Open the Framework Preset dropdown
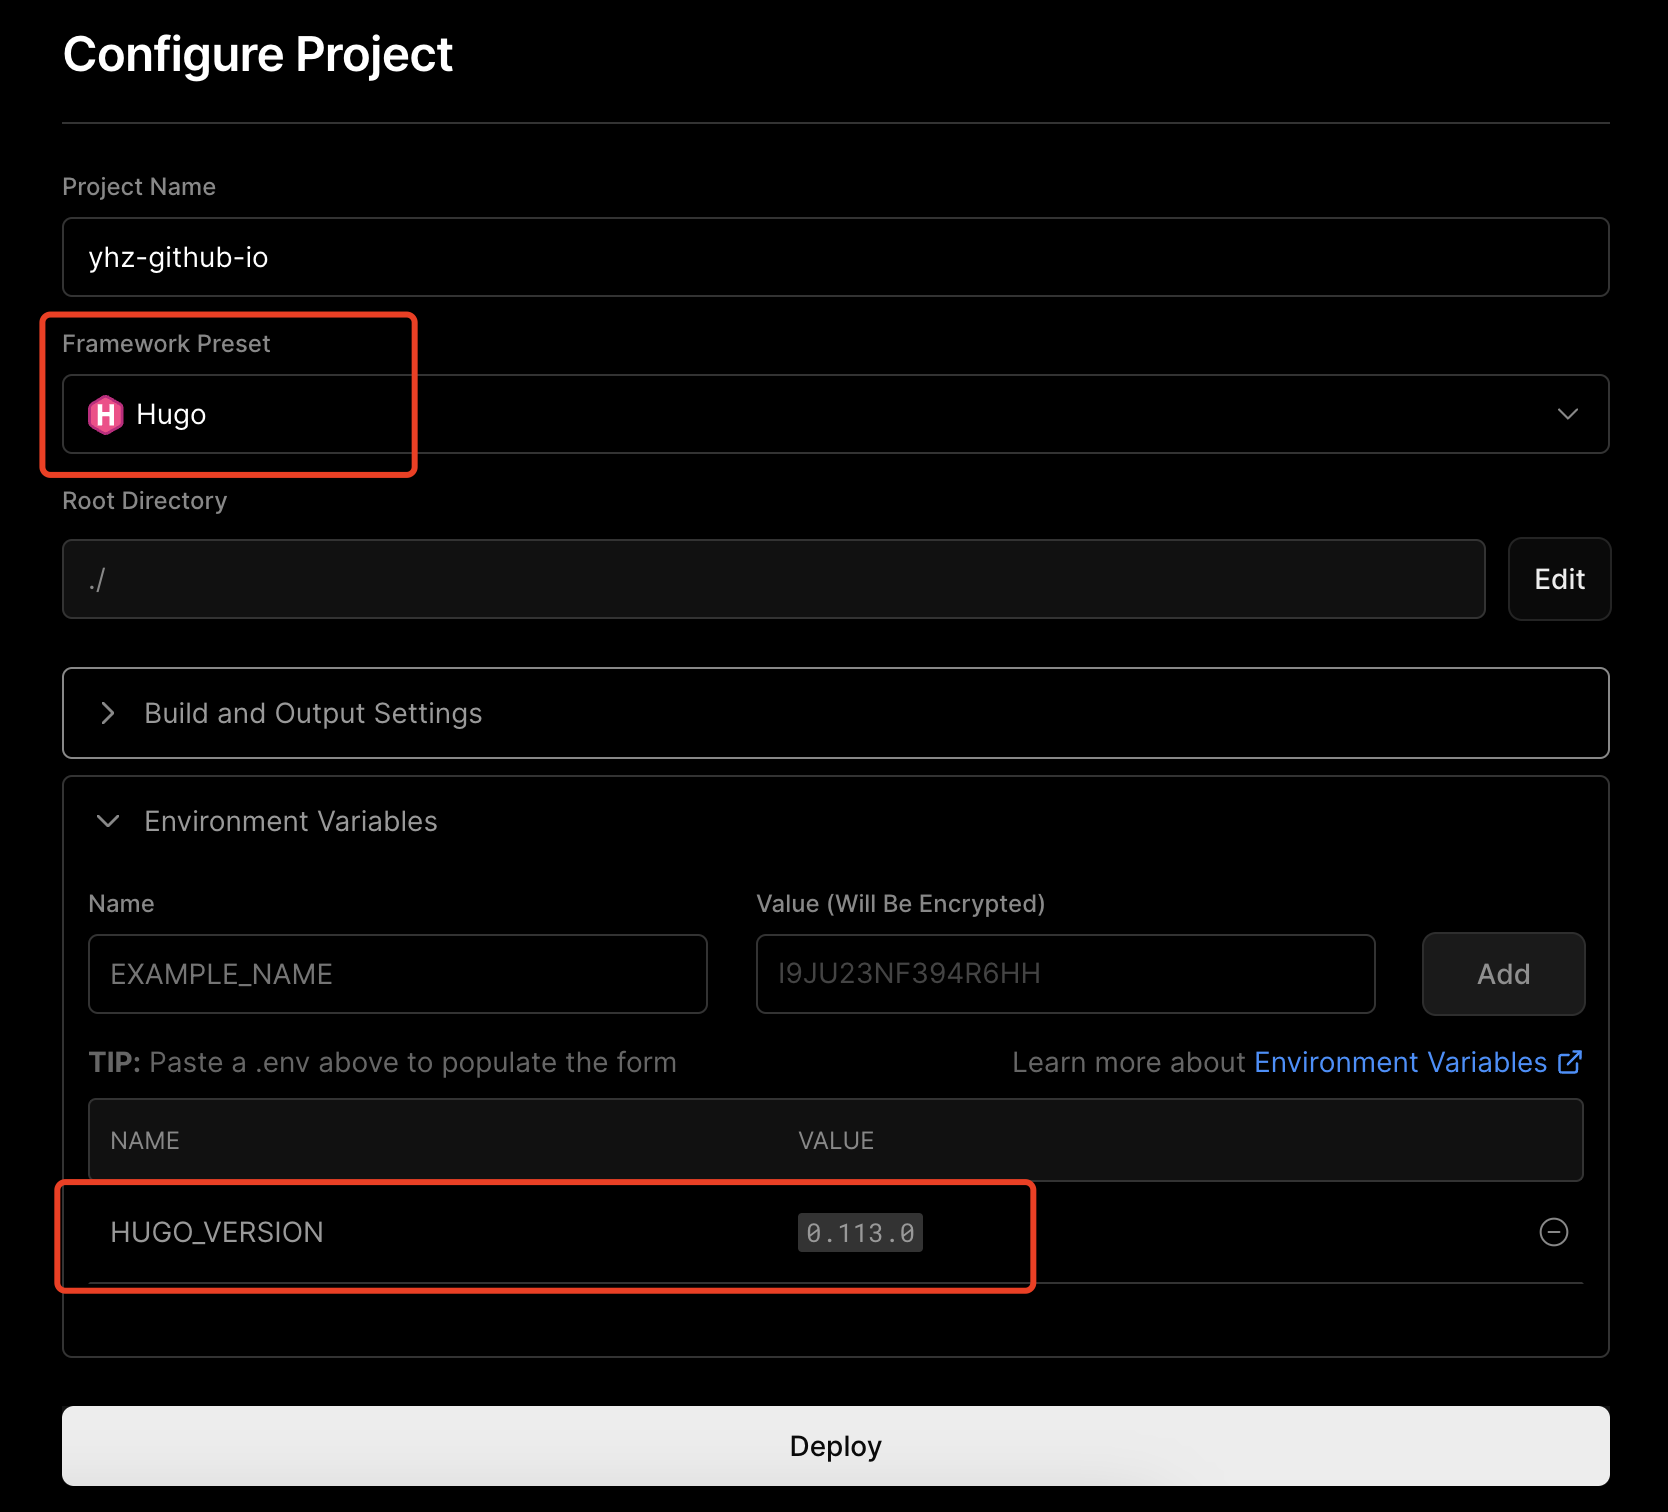Screen dimensions: 1668x1512 pyautogui.click(x=835, y=414)
